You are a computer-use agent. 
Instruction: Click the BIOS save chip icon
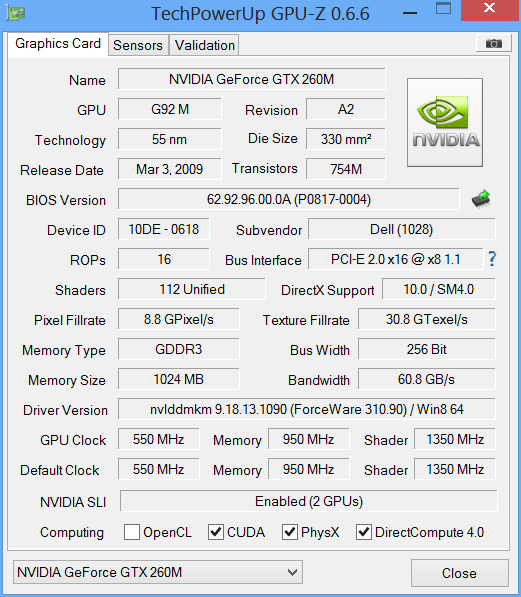481,199
